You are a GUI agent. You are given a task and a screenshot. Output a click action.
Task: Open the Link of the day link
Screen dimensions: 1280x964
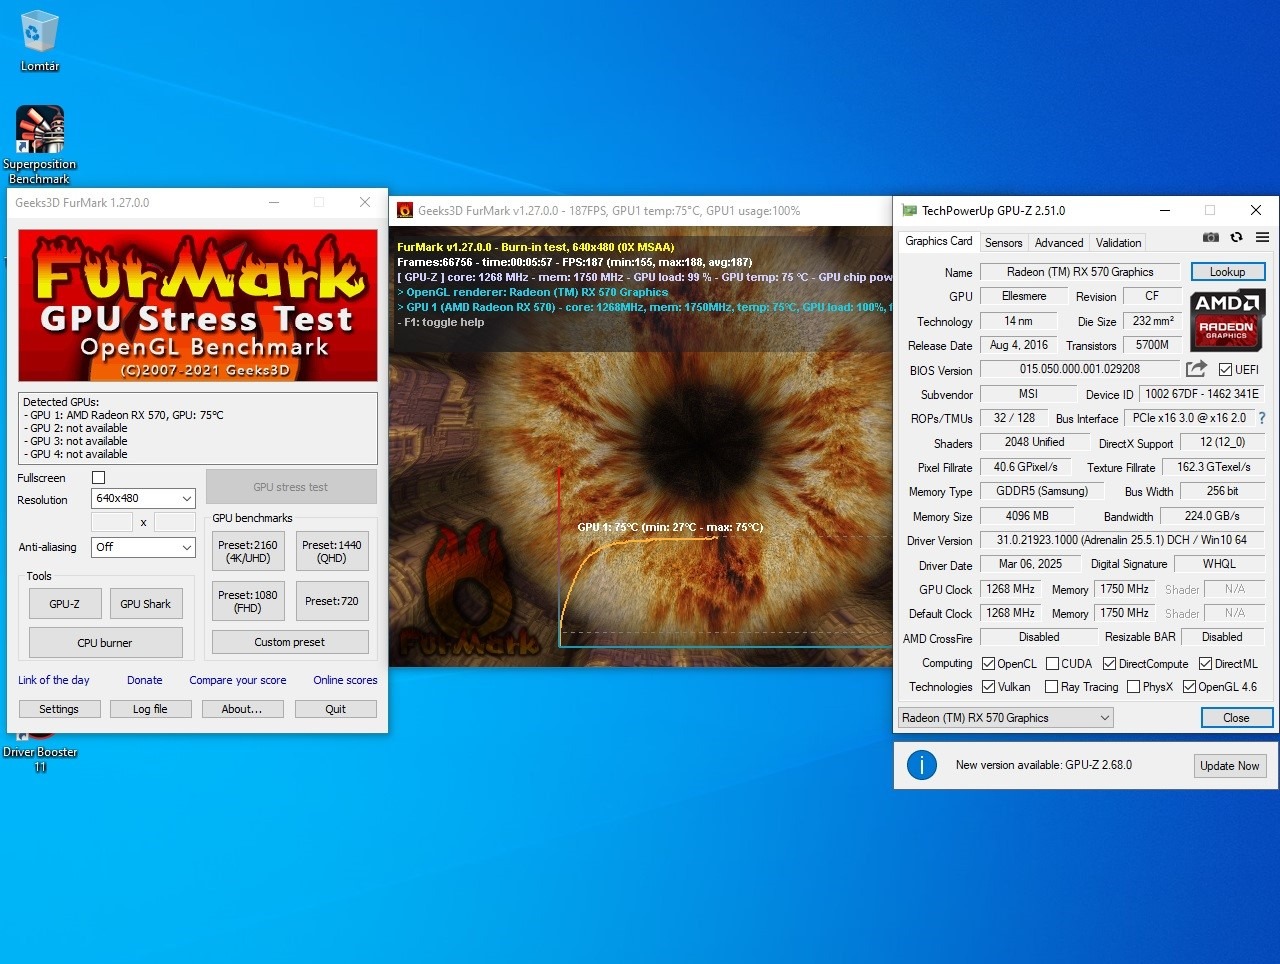[x=54, y=680]
